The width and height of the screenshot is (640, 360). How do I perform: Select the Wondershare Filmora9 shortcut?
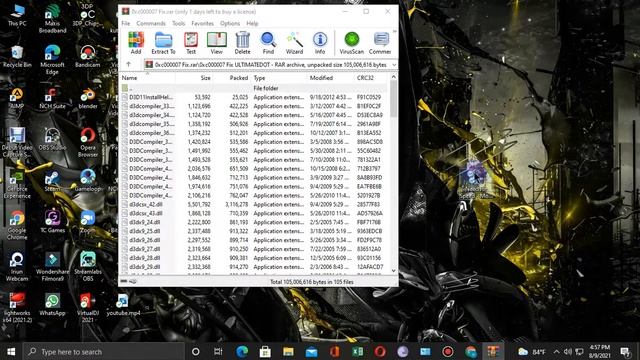[52, 267]
